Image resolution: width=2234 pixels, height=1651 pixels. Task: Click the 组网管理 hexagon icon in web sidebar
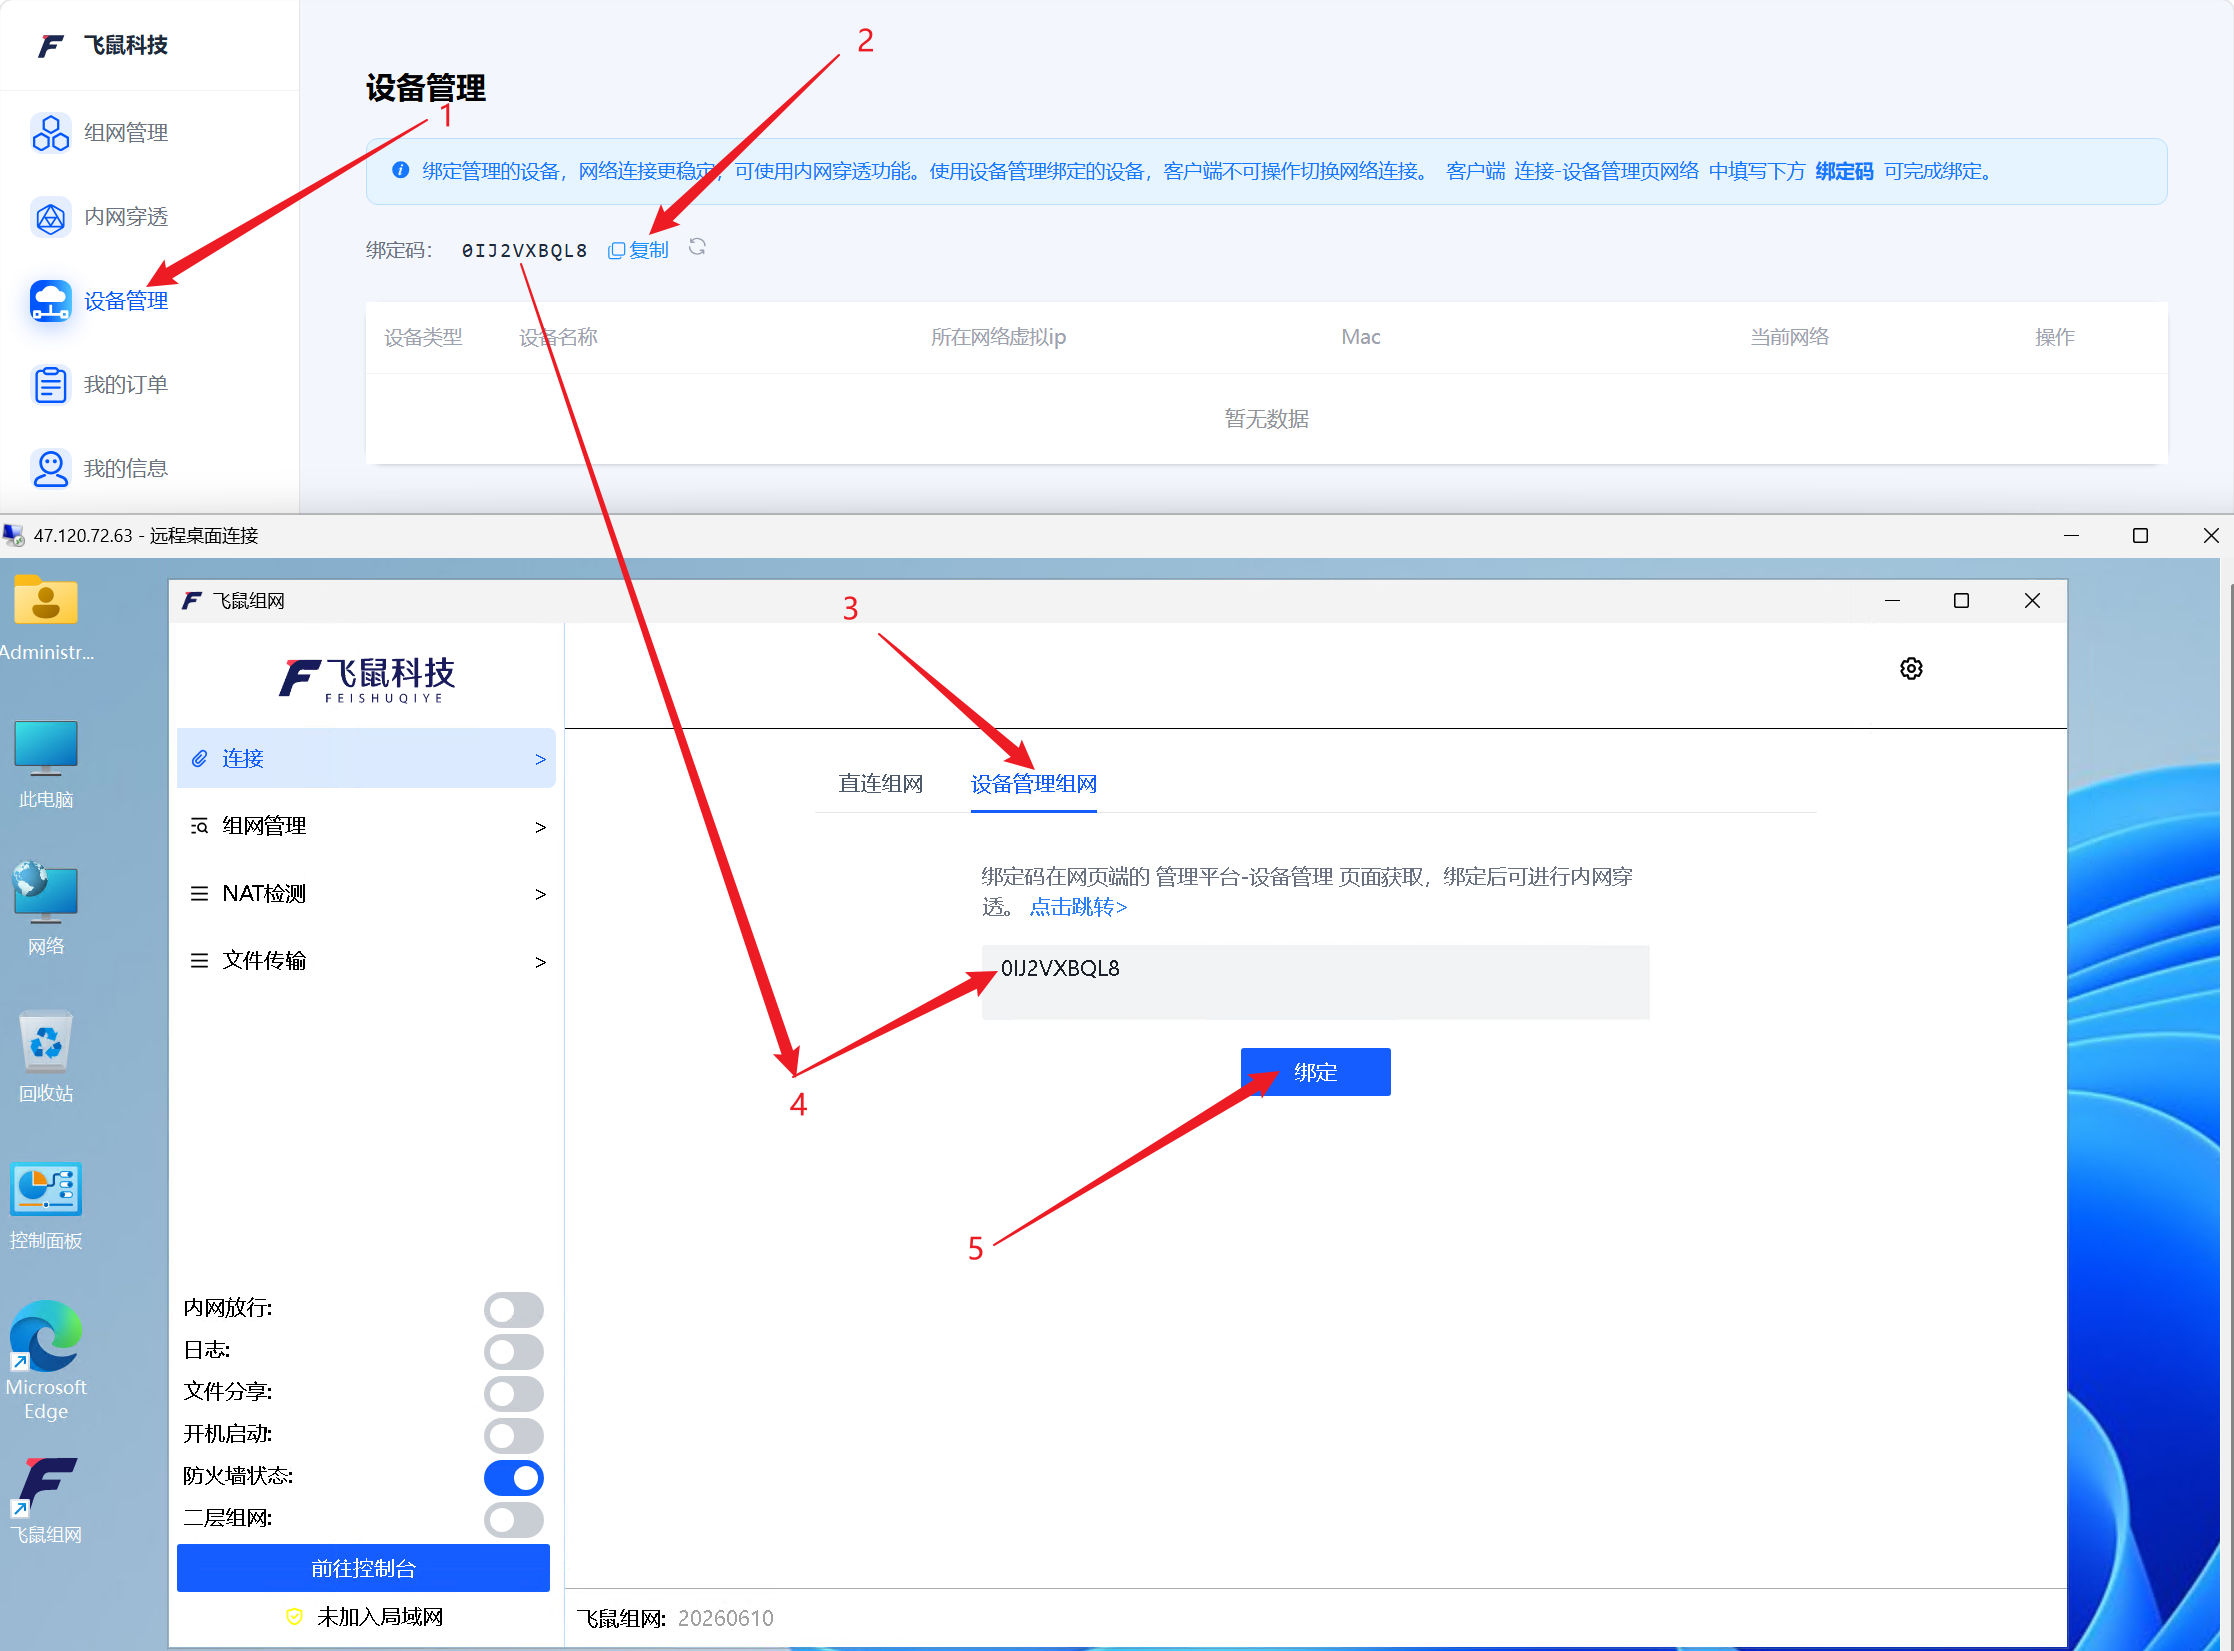pos(51,133)
